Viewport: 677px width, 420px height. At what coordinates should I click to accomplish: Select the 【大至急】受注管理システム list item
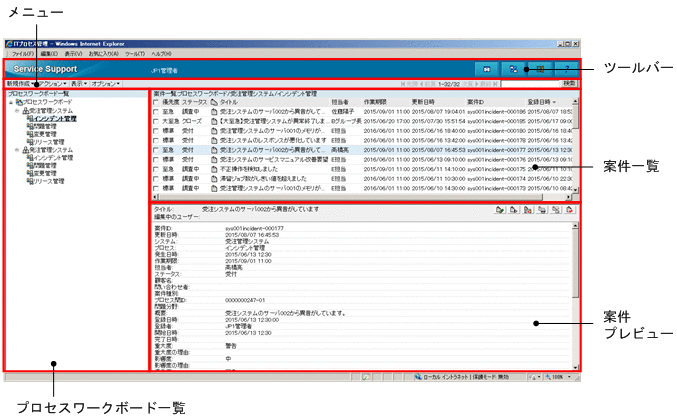(x=273, y=121)
